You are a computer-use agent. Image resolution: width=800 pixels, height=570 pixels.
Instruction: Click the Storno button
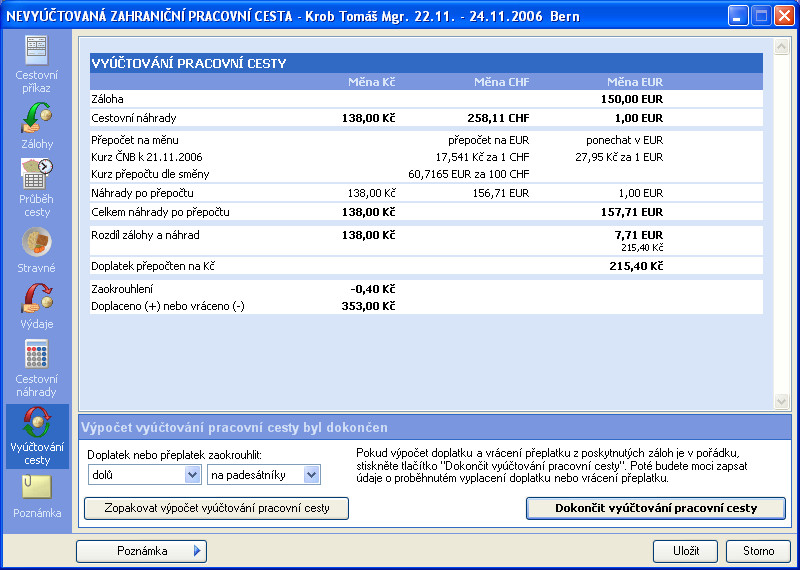[x=758, y=551]
